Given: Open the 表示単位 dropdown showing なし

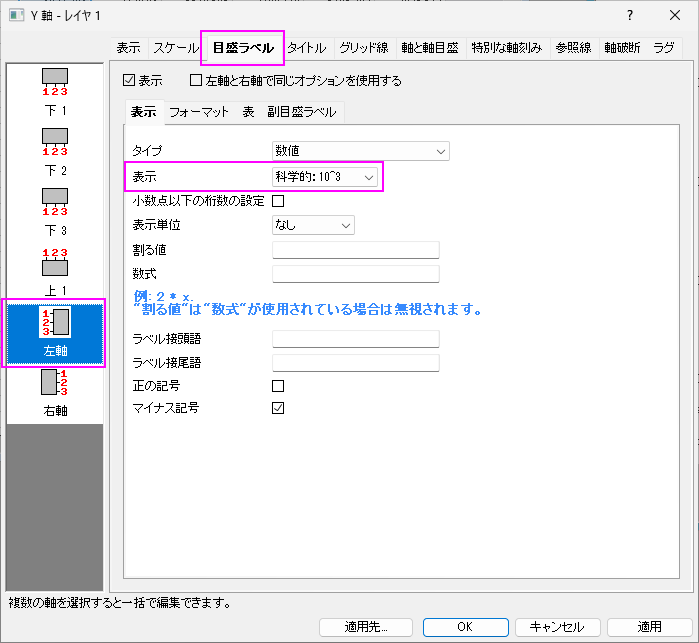Looking at the screenshot, I should coord(313,225).
